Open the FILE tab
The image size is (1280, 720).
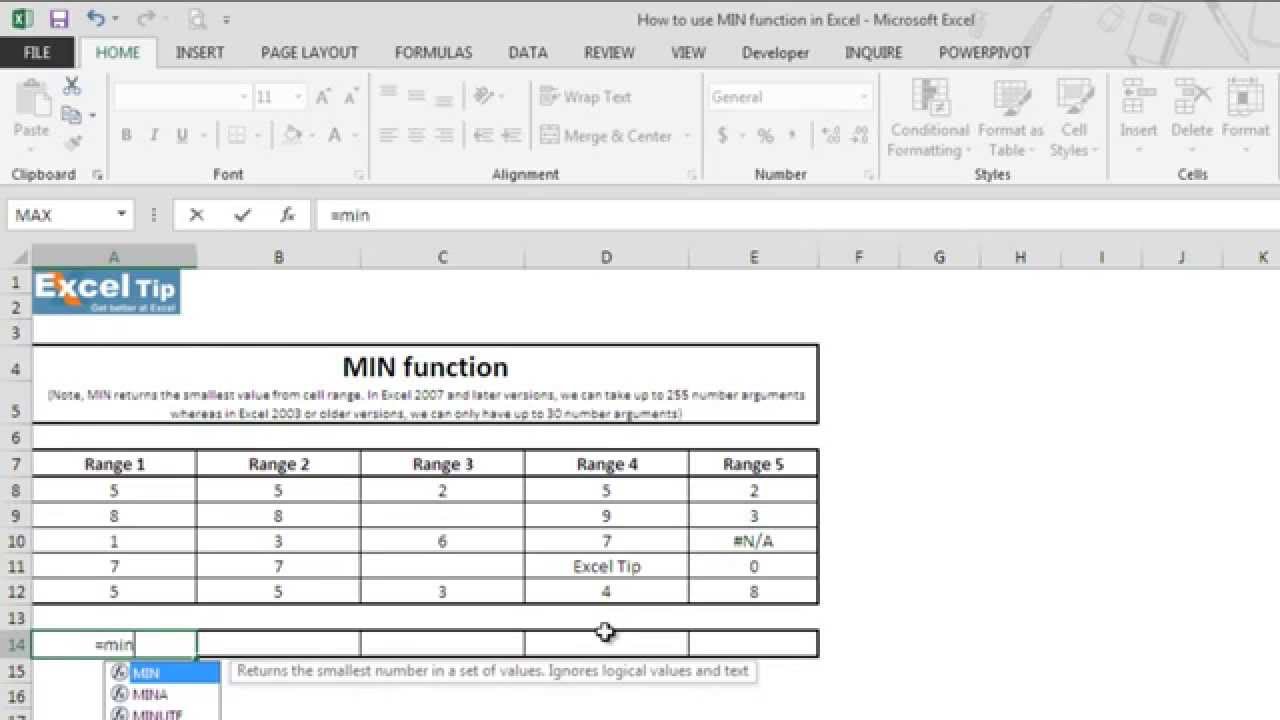point(37,52)
